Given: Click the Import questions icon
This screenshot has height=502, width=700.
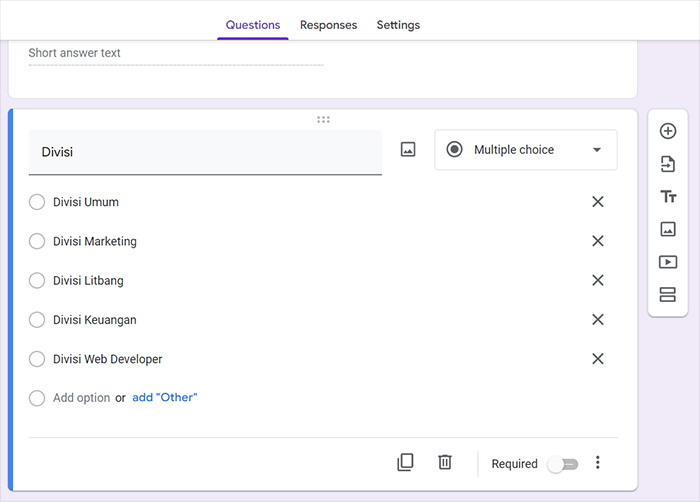Looking at the screenshot, I should [668, 164].
